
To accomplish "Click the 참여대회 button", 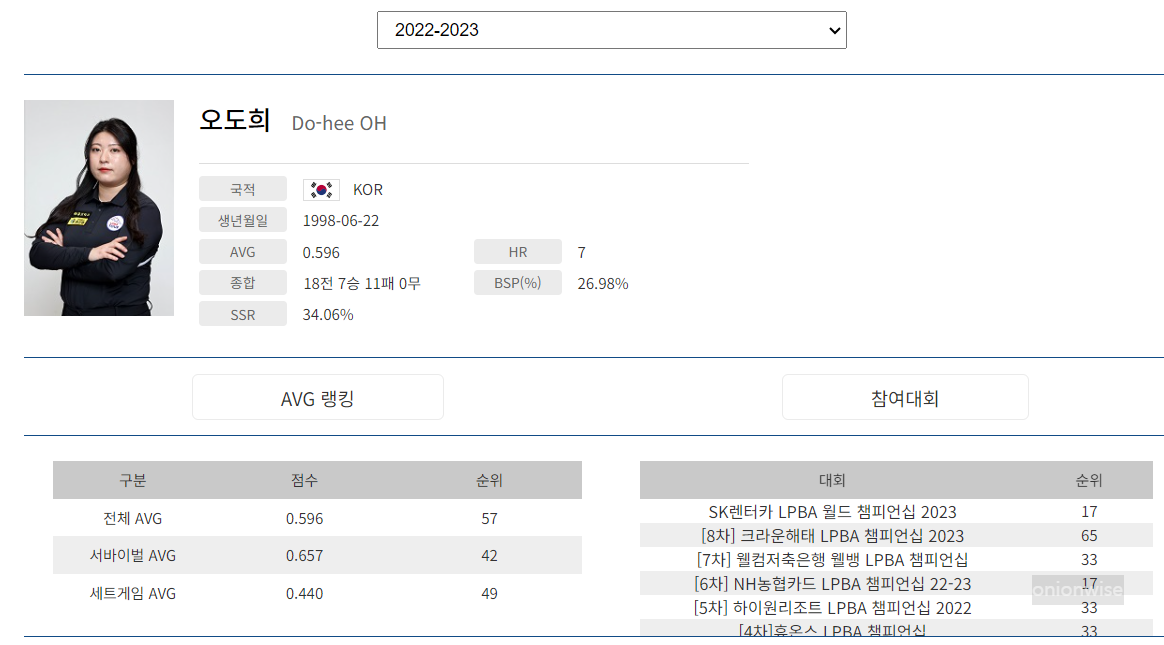I will click(x=904, y=396).
